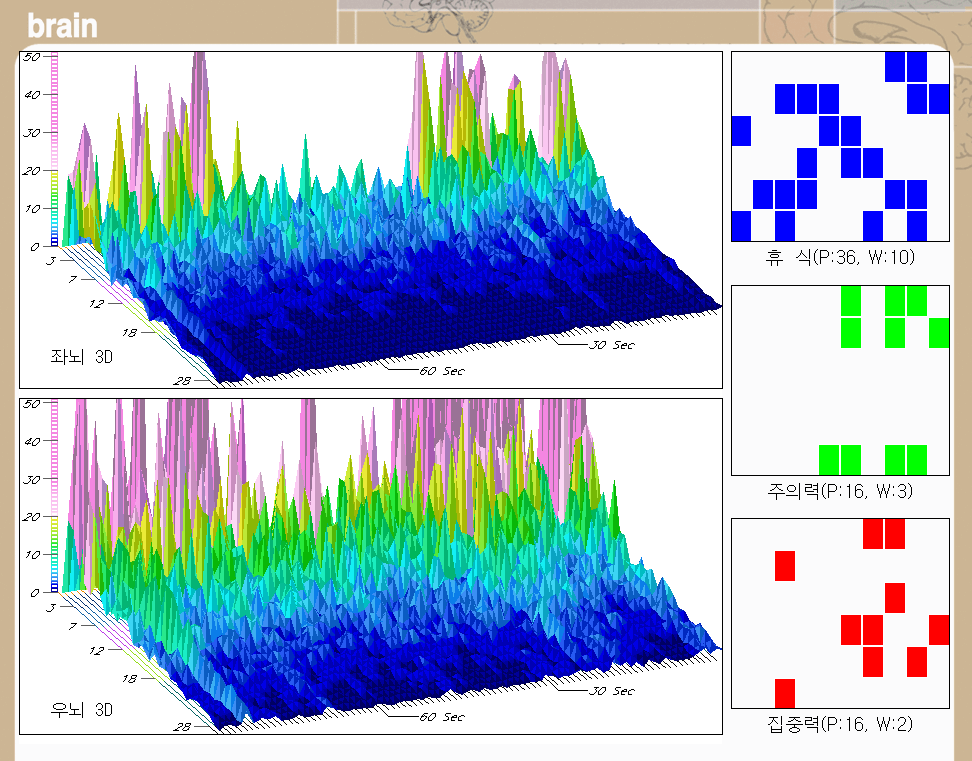Click the 휴식(P:36, W:10) caption
Viewport: 972px width, 761px height.
click(840, 258)
